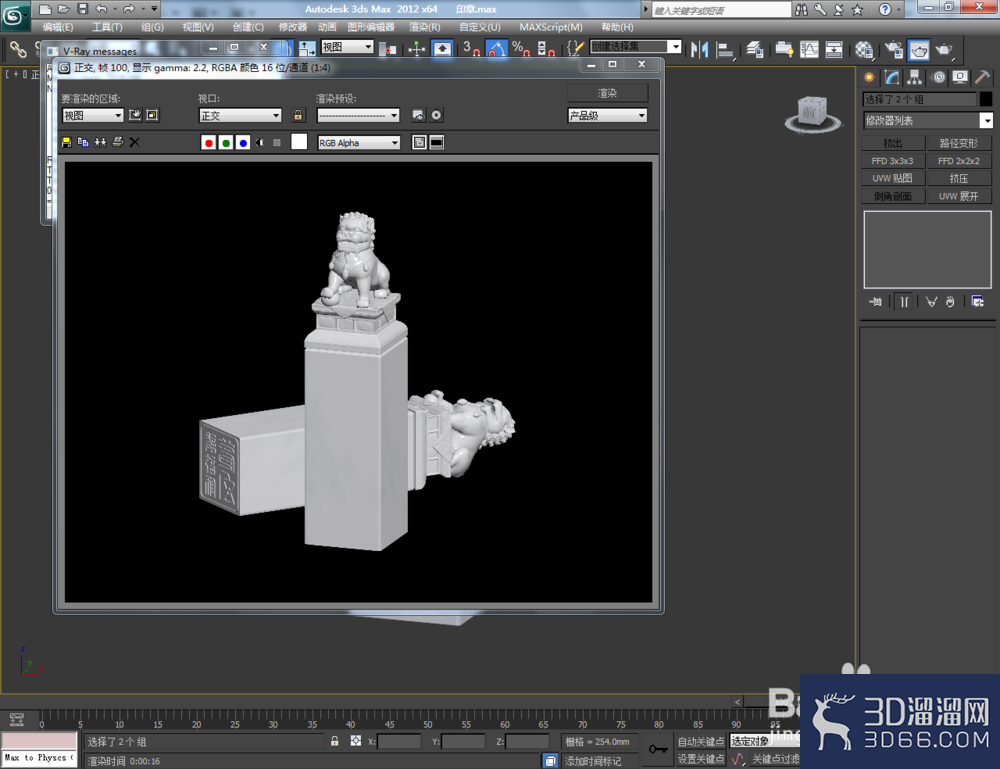This screenshot has height=769, width=1000.
Task: Open the Schematic View icon
Action: [834, 49]
